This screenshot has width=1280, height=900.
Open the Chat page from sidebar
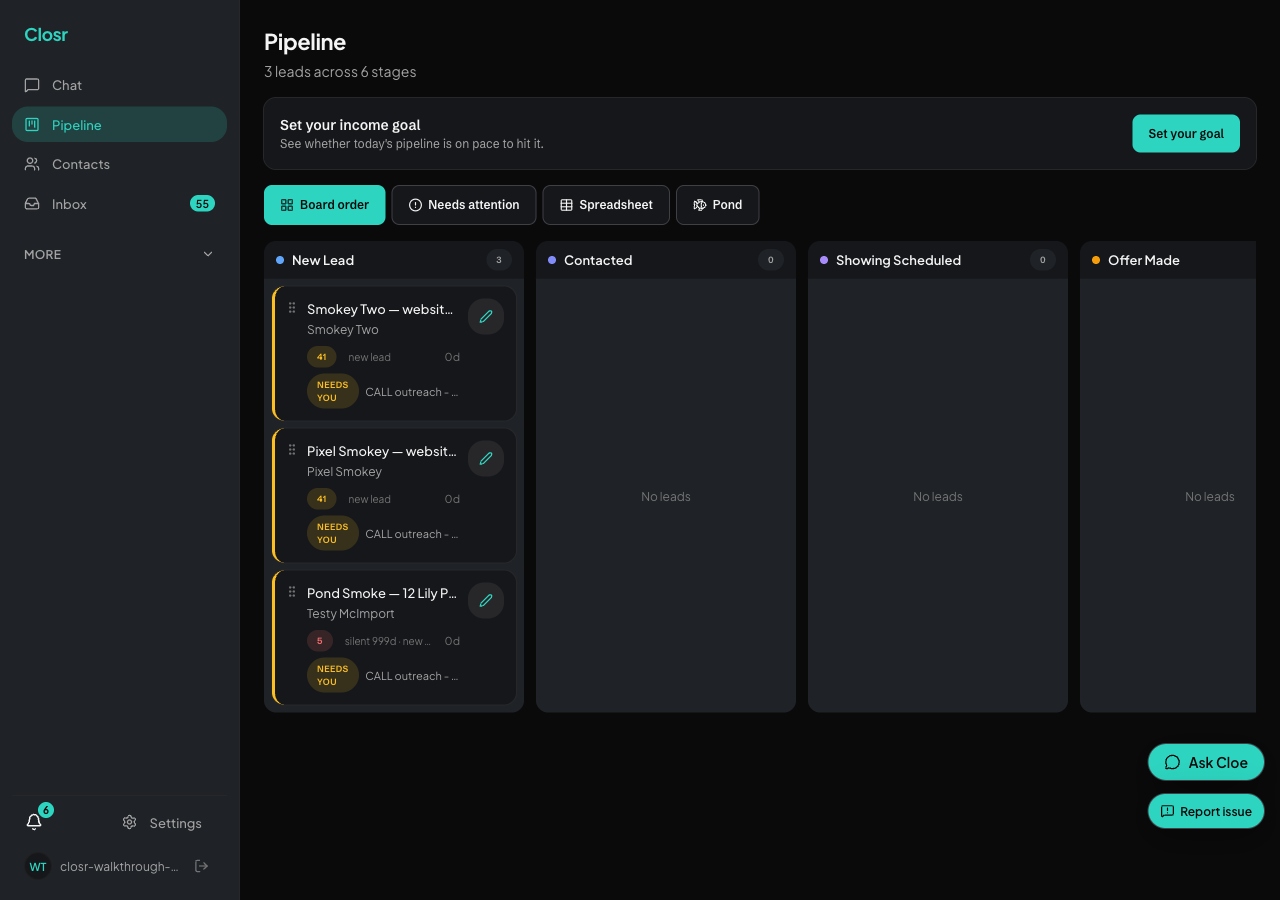[x=119, y=85]
